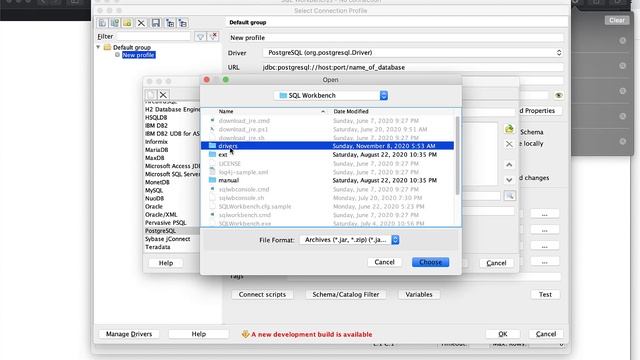Remove library entry with the X icon
The width and height of the screenshot is (640, 360).
pos(509,144)
